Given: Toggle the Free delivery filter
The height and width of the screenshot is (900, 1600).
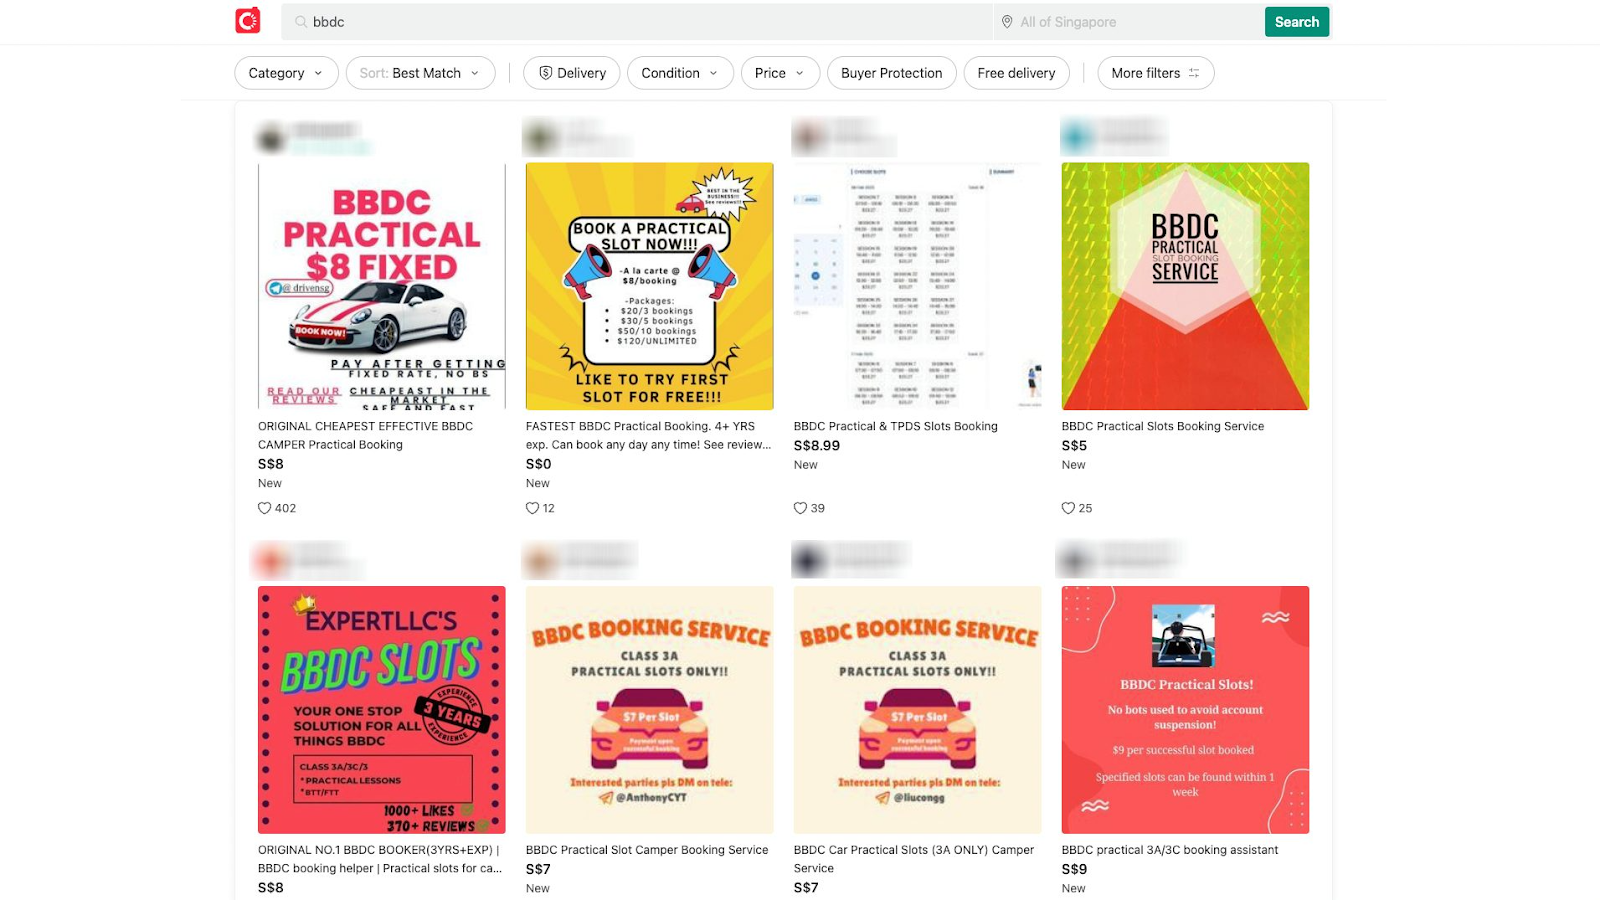Looking at the screenshot, I should pos(1016,73).
